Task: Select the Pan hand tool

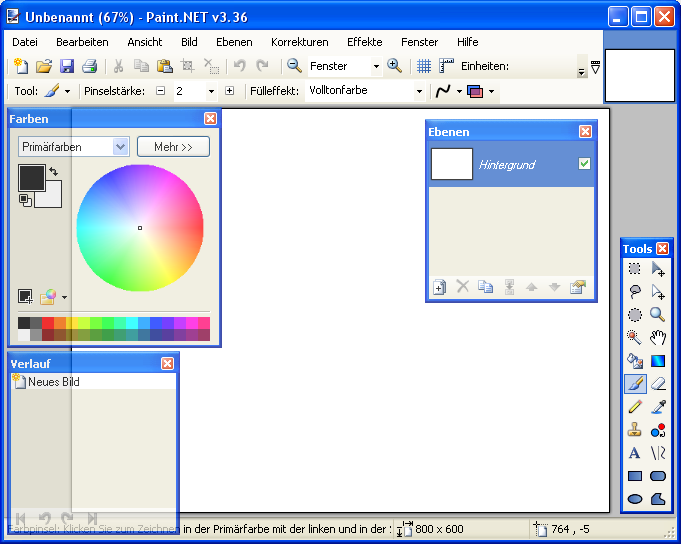Action: pyautogui.click(x=658, y=338)
